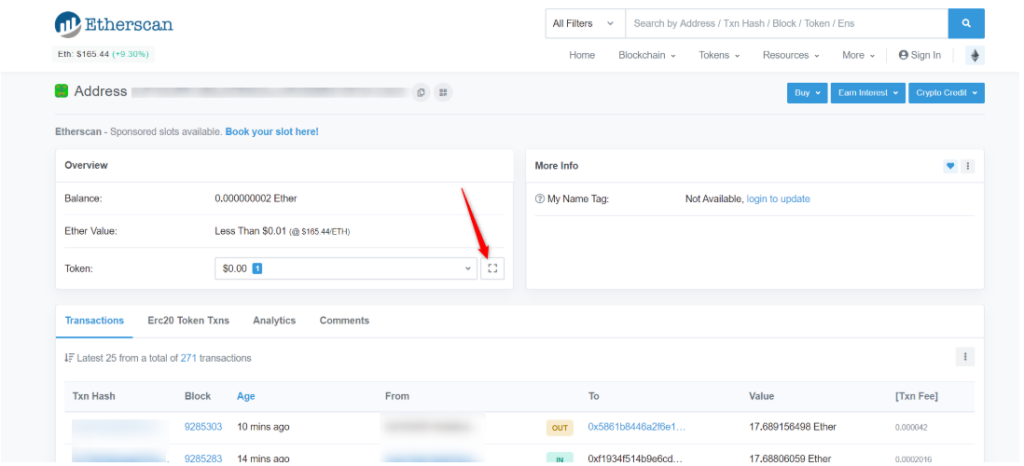
Task: Copy the address with the copy icon
Action: (x=421, y=92)
